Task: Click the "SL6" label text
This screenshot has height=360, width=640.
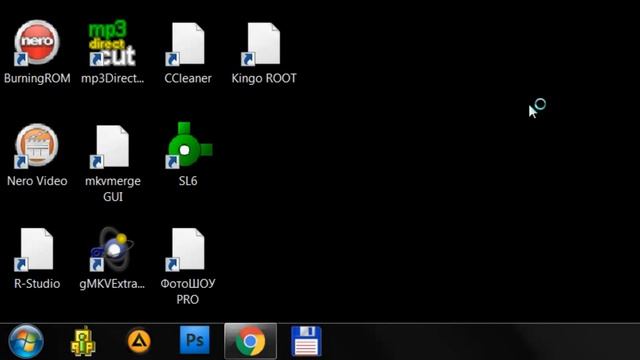Action: (x=188, y=181)
